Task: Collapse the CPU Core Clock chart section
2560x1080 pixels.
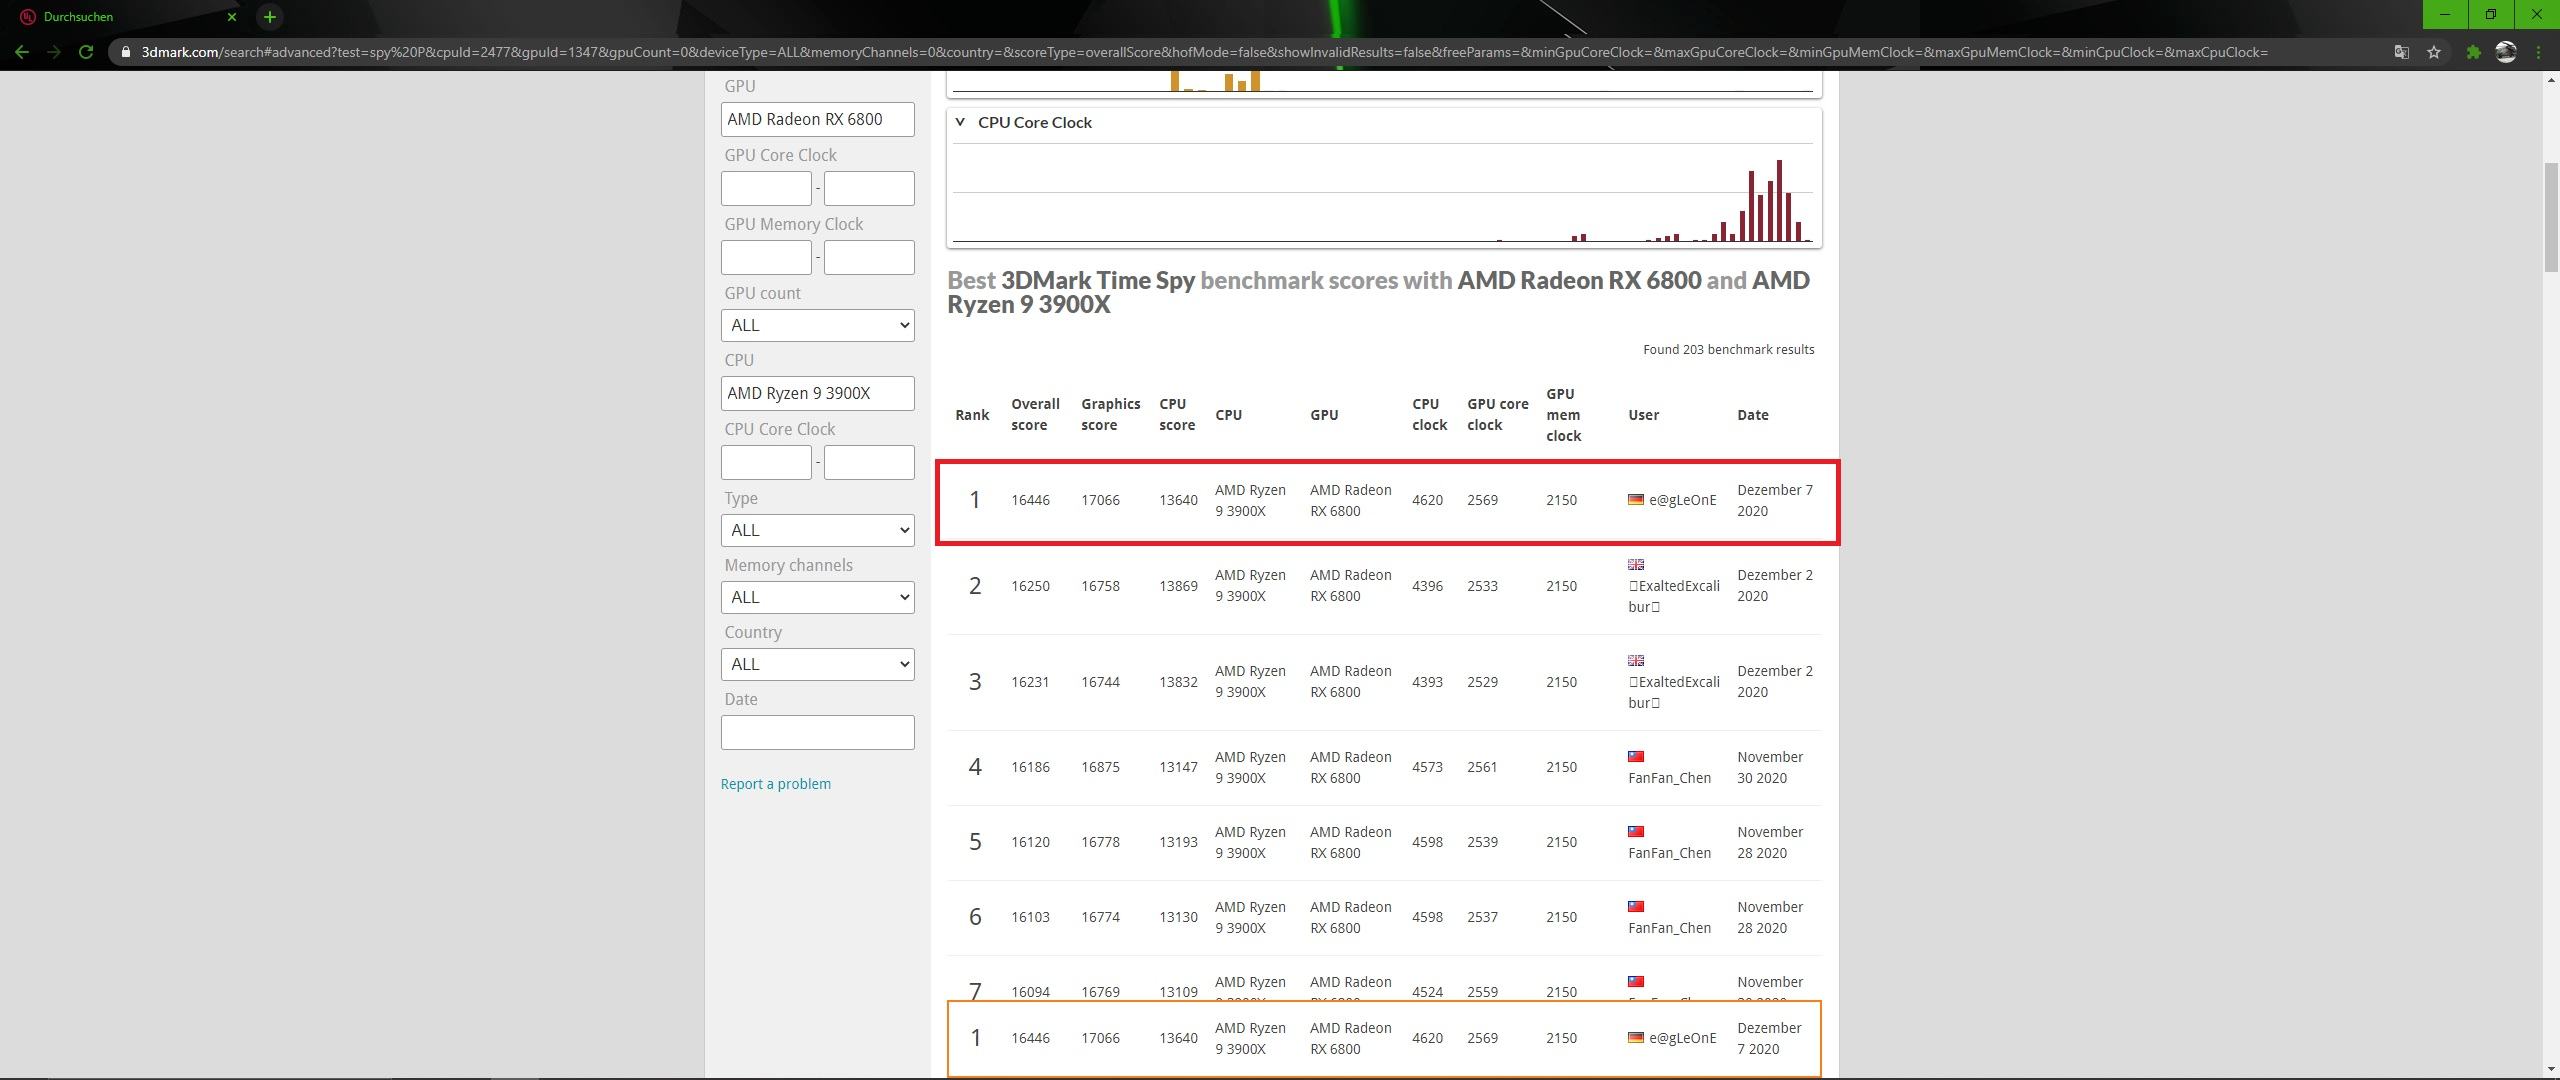Action: [960, 122]
